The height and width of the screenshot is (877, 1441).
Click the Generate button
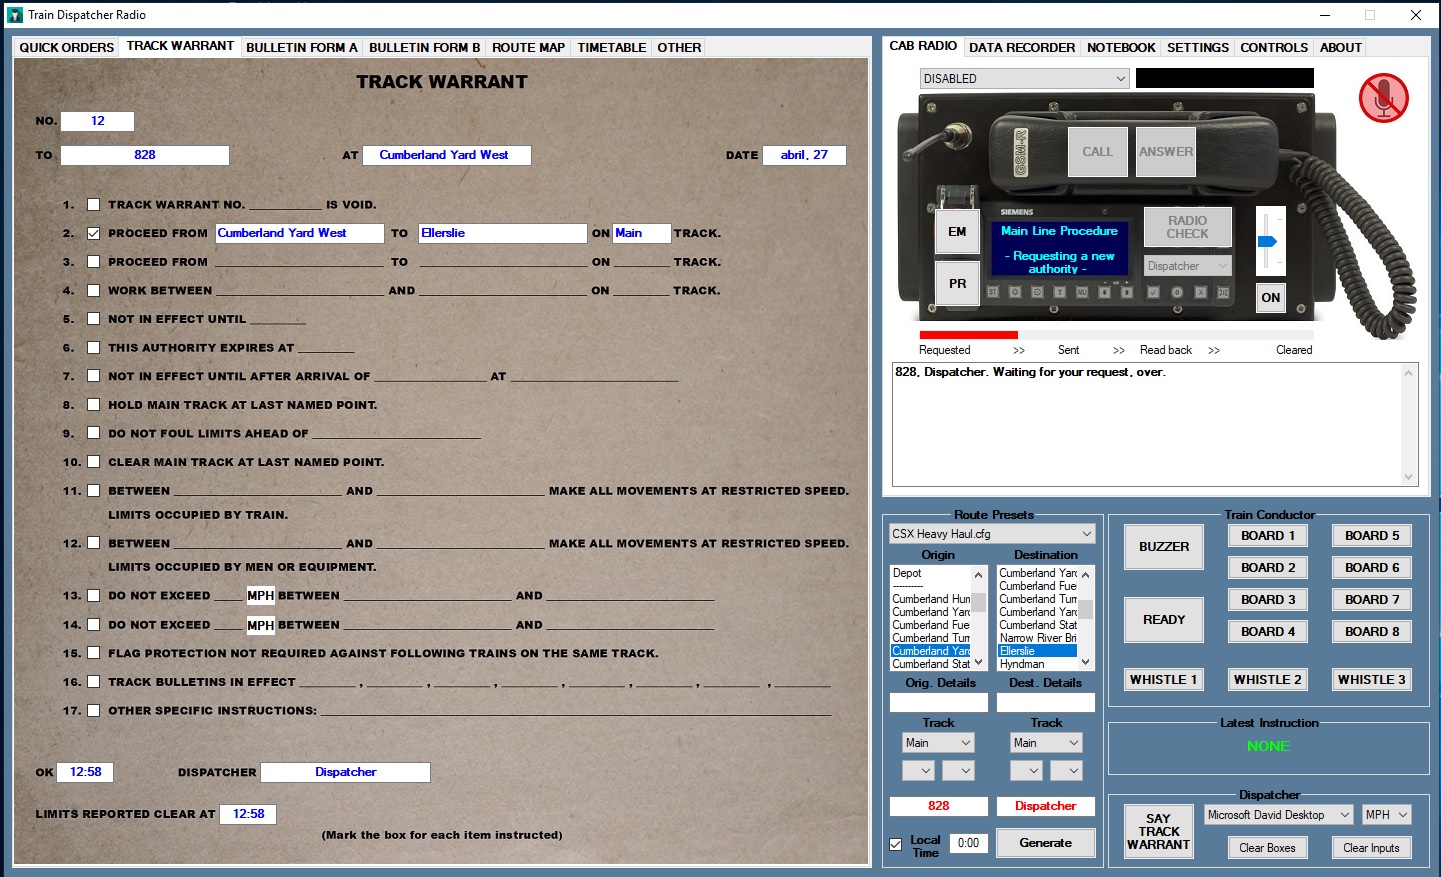click(1045, 843)
